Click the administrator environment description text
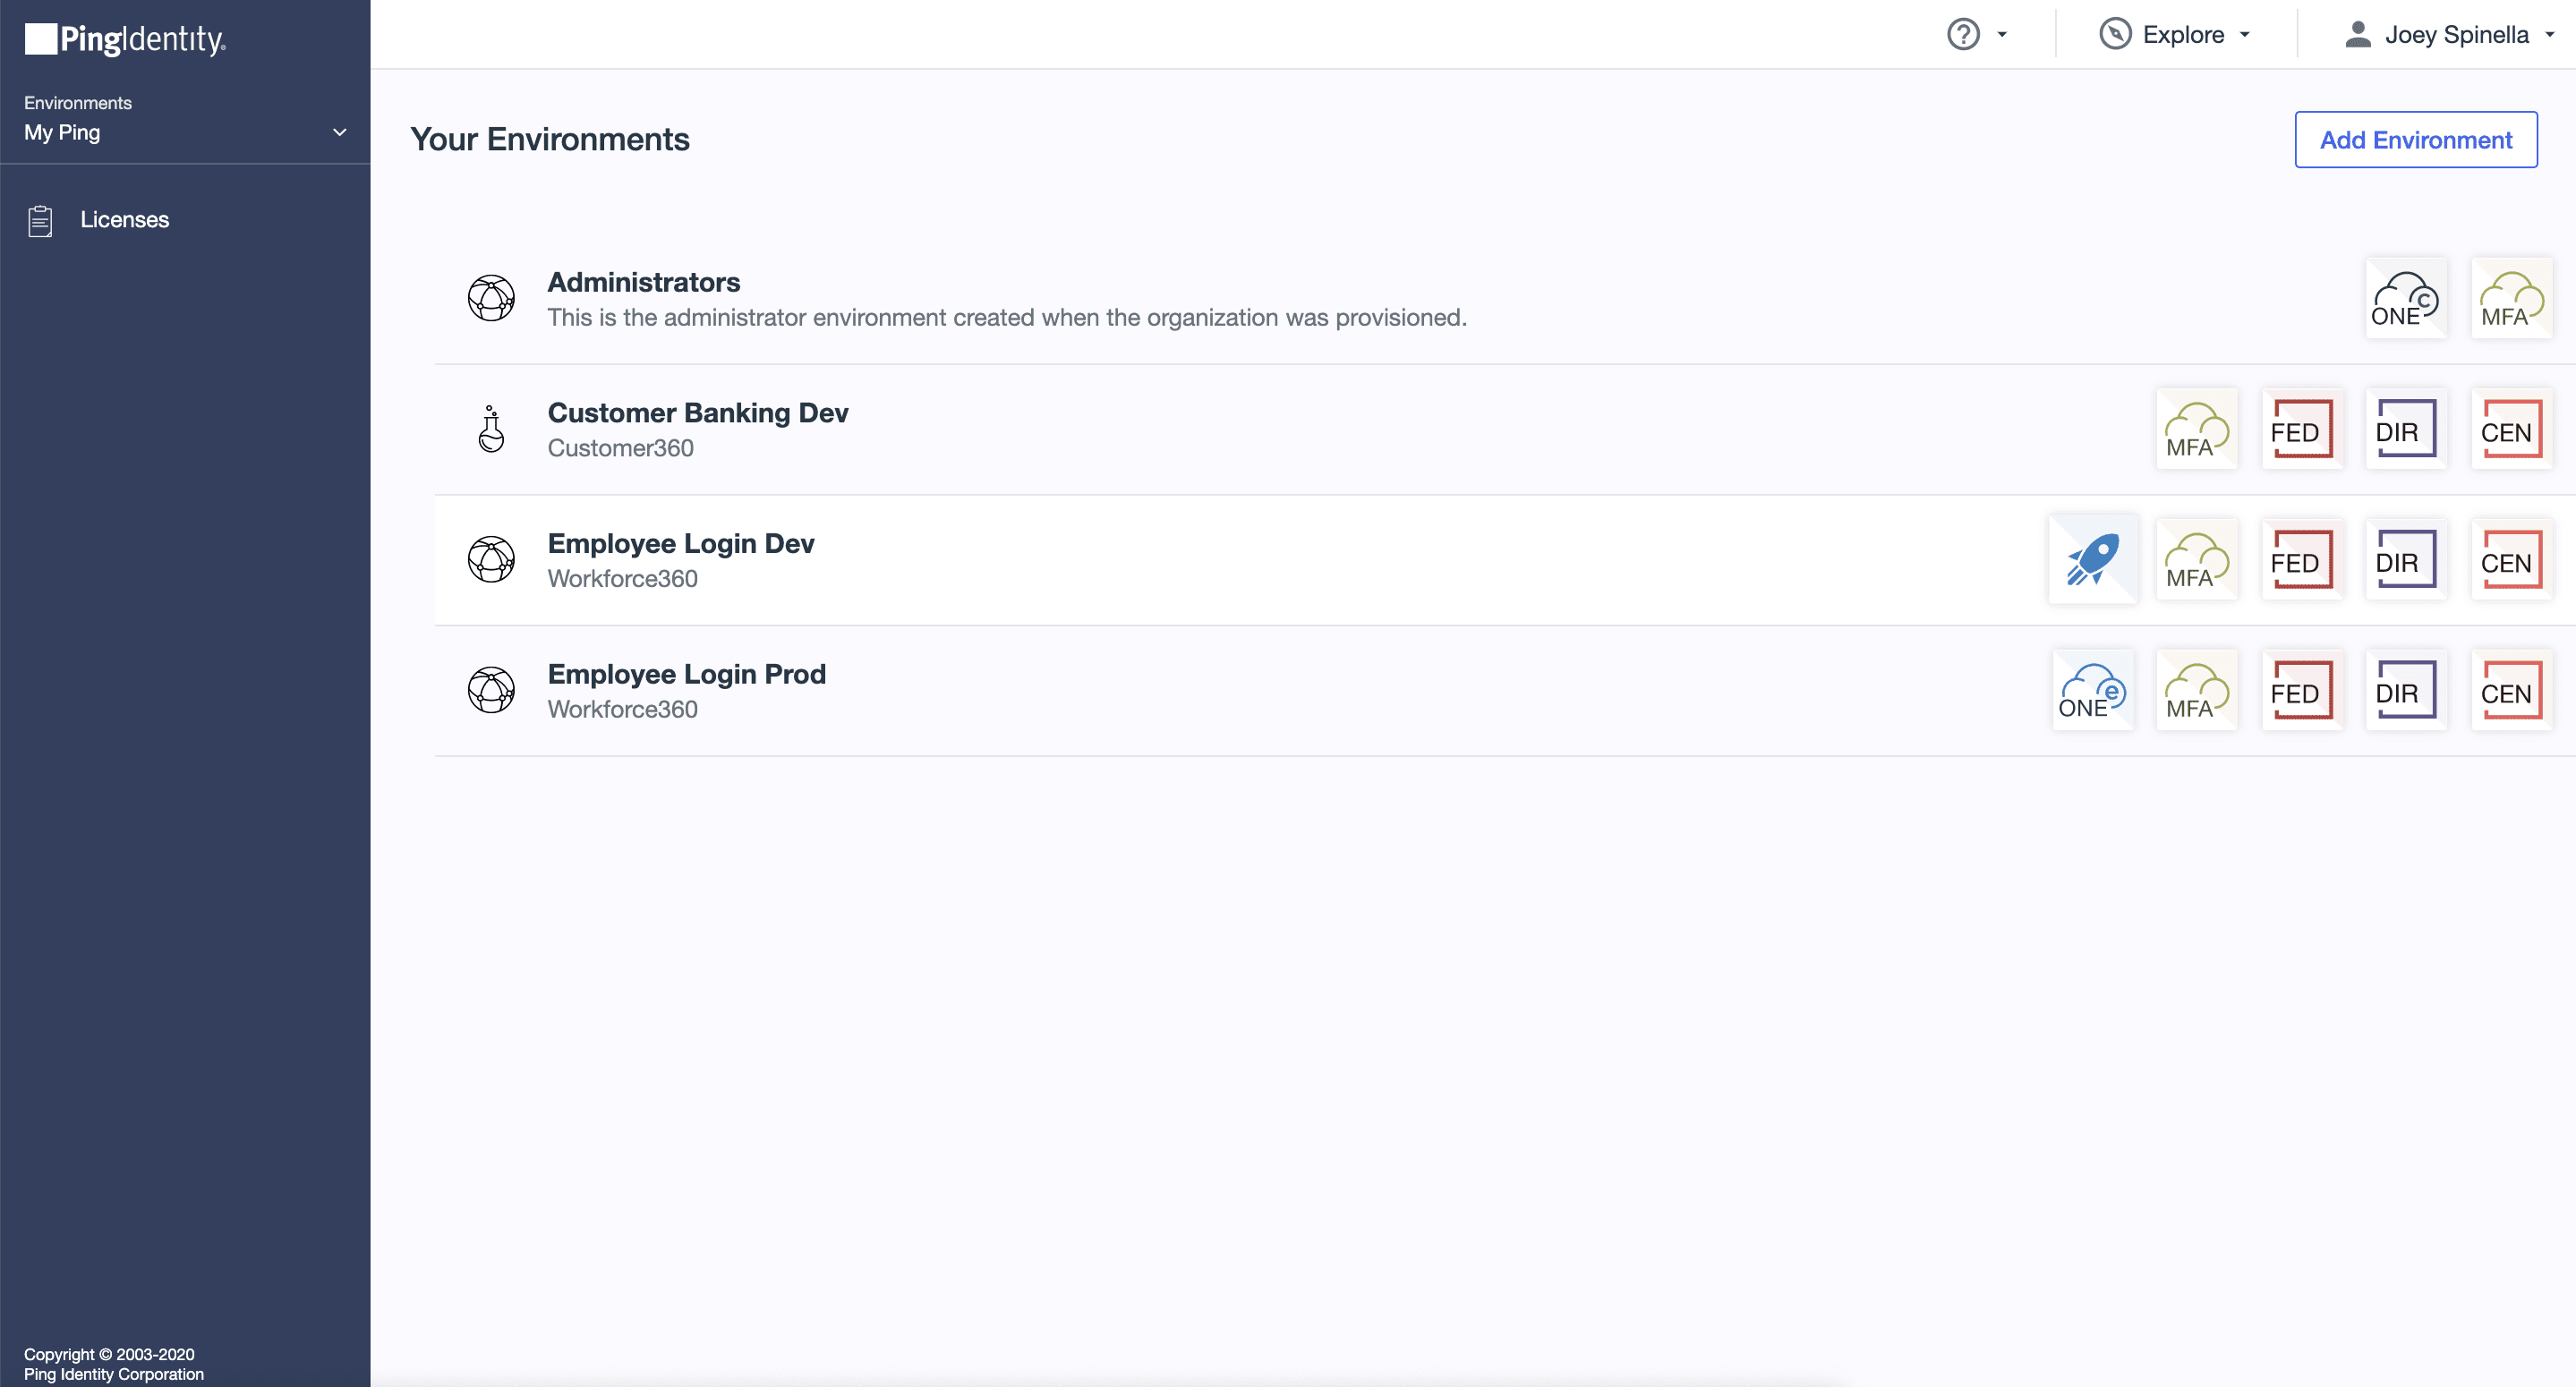Screen dimensions: 2576x1387 click(1006, 318)
